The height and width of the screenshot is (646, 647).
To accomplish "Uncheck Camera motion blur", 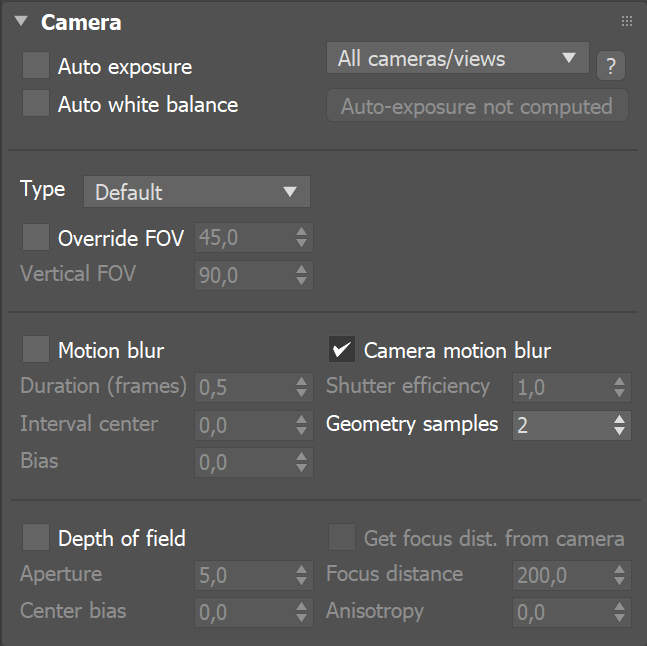I will click(x=342, y=349).
